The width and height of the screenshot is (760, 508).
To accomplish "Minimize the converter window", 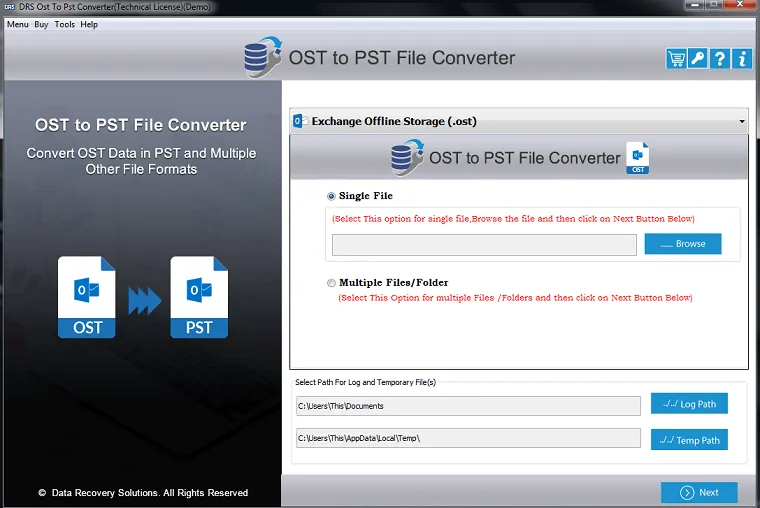I will pos(694,5).
